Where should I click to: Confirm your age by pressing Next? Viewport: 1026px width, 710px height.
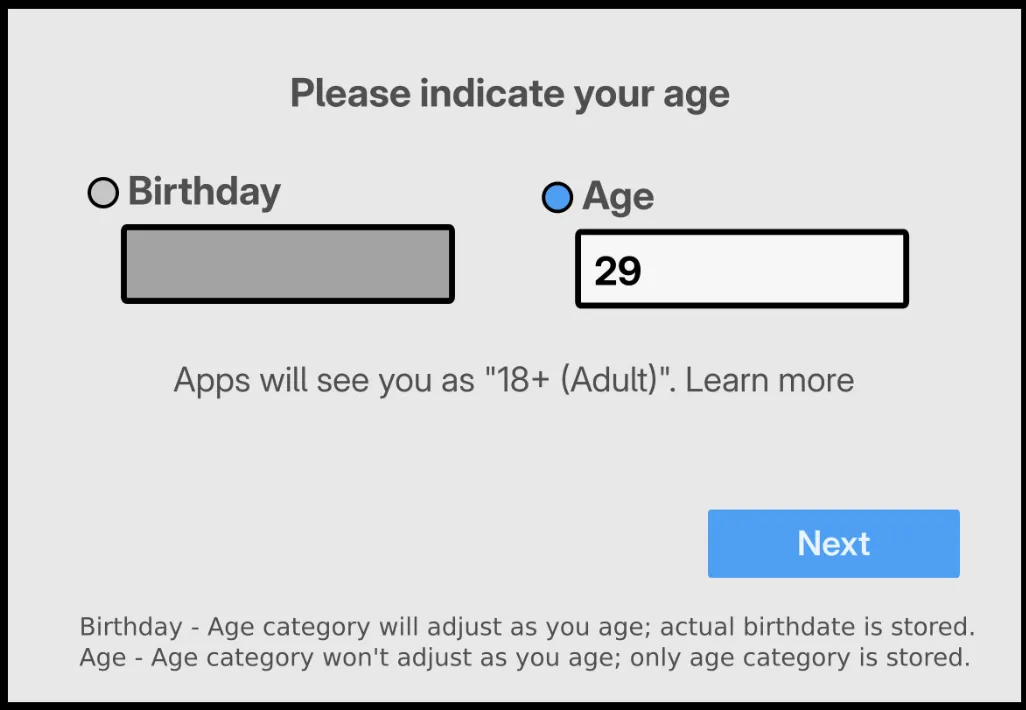click(833, 543)
